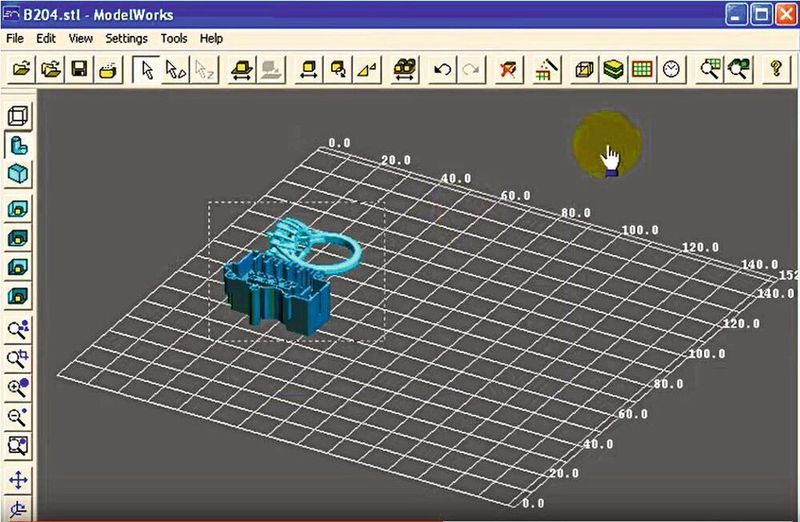Maximize the ModelWorks window
This screenshot has width=800, height=522.
coord(761,15)
